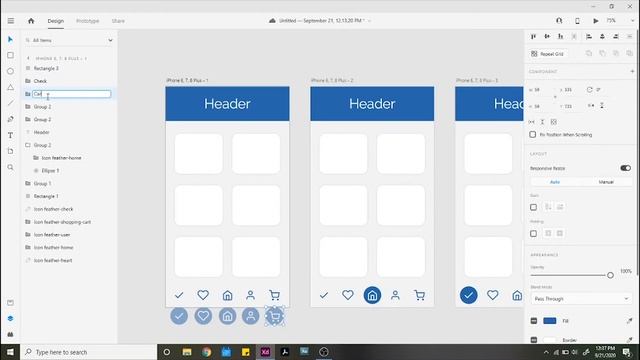Toggle the Border checkbox
Image resolution: width=640 pixels, height=360 pixels.
(x=534, y=340)
